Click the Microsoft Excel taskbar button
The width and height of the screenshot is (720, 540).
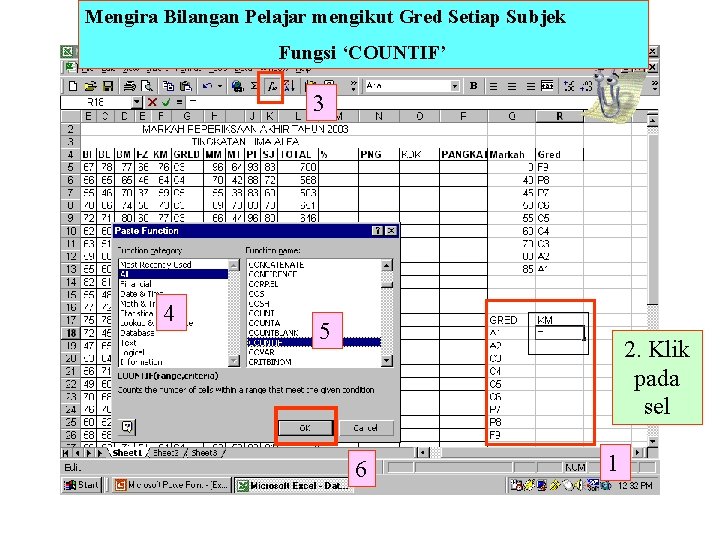294,485
